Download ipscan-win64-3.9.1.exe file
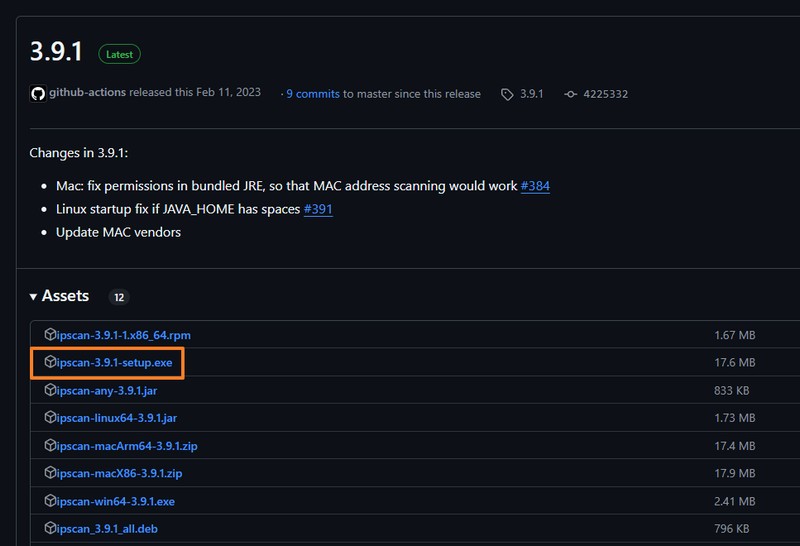 (115, 502)
